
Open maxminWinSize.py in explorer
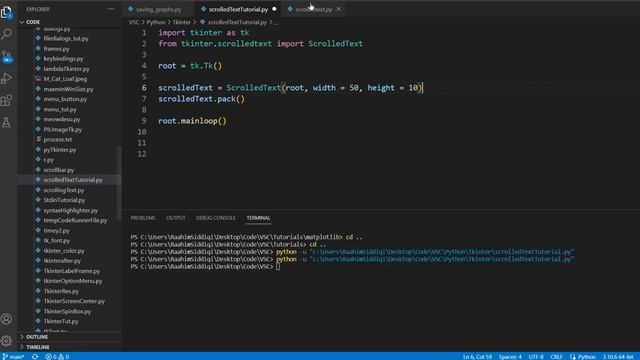tap(69, 89)
